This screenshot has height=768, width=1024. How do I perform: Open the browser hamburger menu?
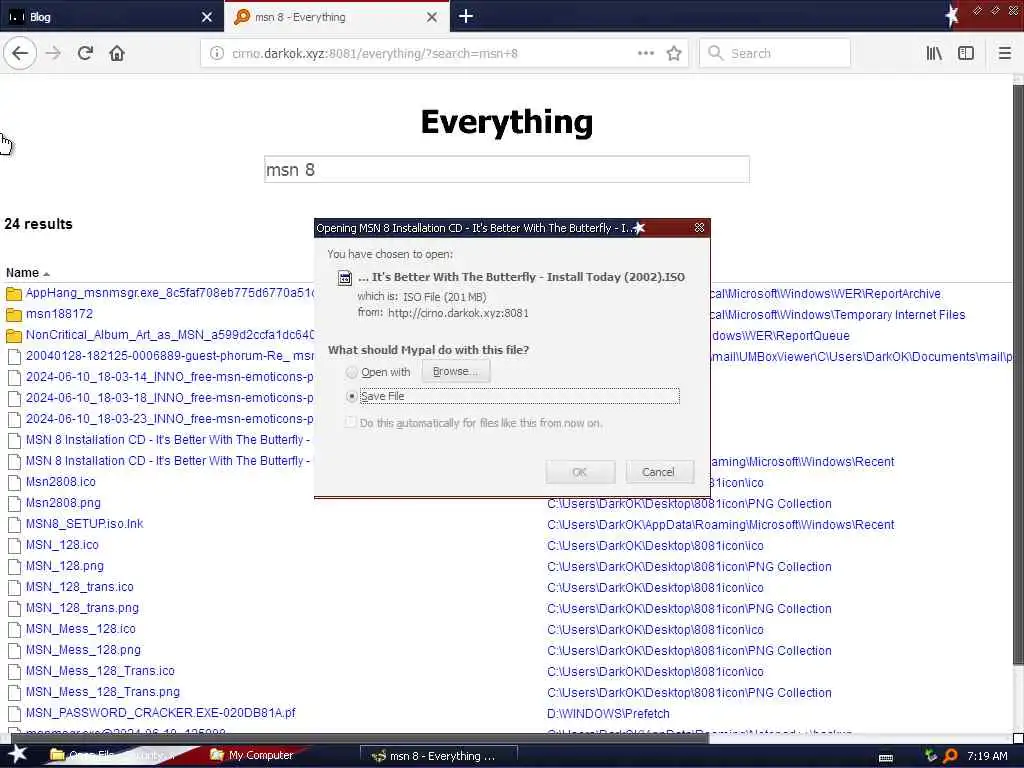[1004, 53]
